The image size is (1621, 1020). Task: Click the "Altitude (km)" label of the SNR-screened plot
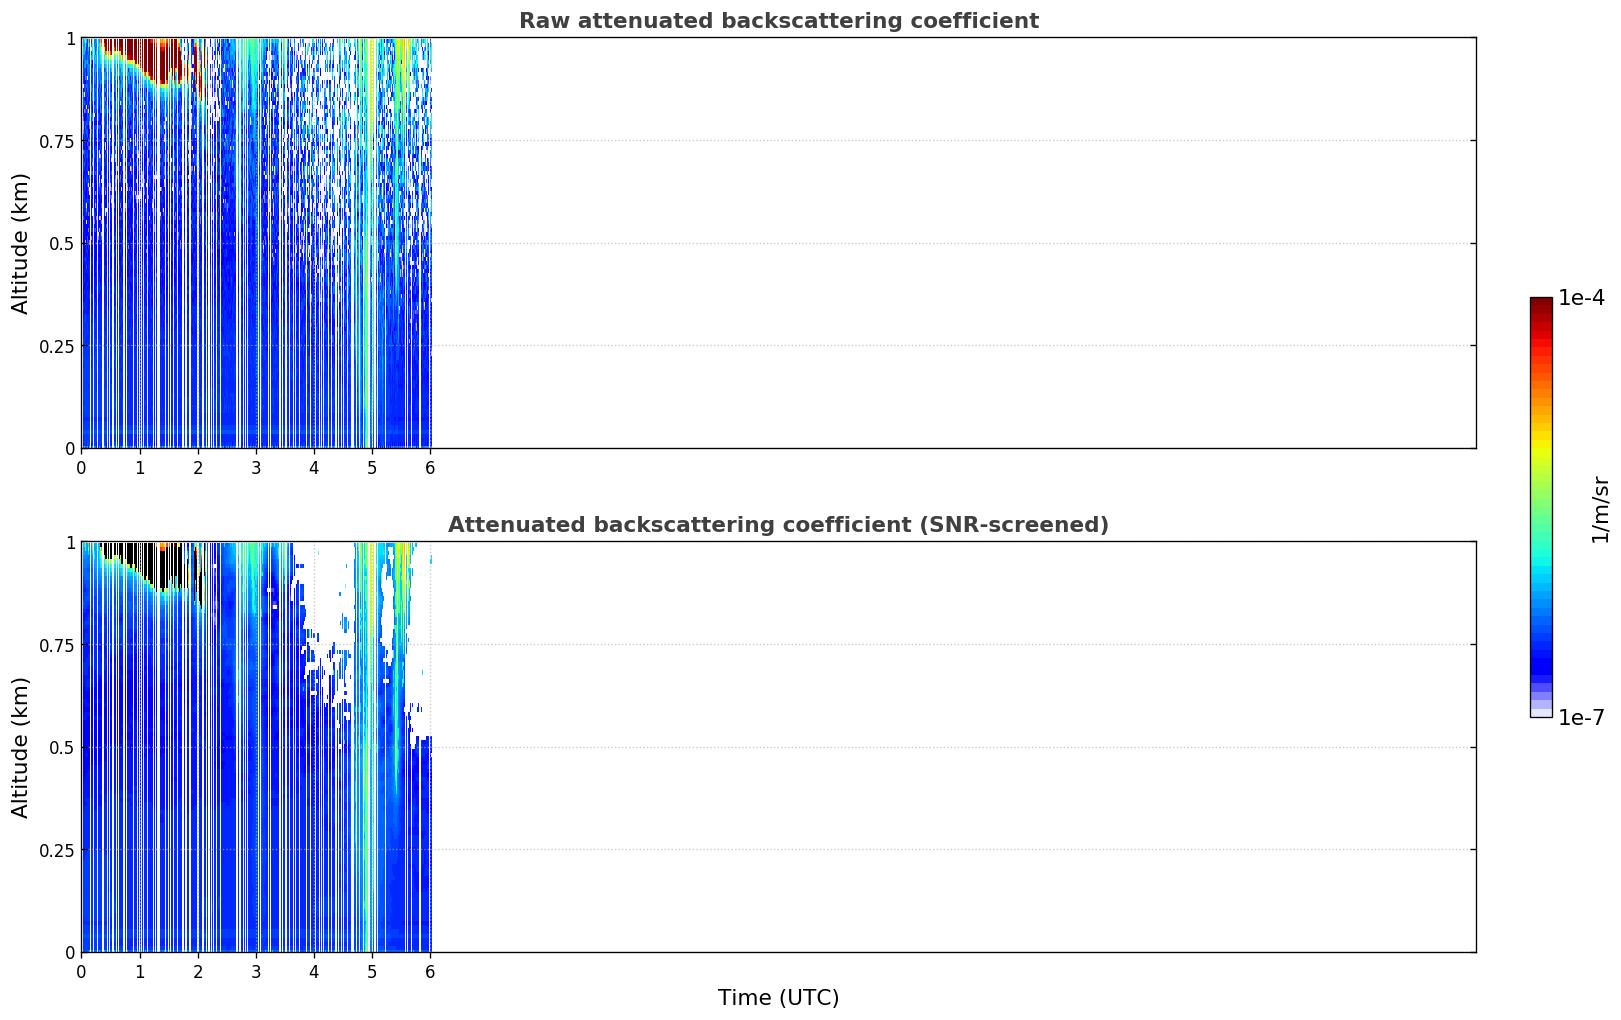coord(21,747)
